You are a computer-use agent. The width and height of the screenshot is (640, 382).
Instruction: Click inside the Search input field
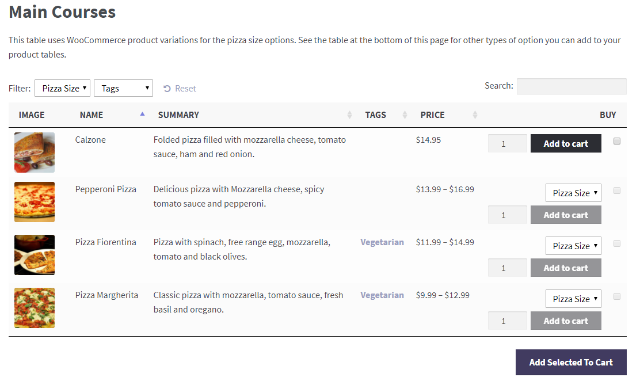click(572, 86)
